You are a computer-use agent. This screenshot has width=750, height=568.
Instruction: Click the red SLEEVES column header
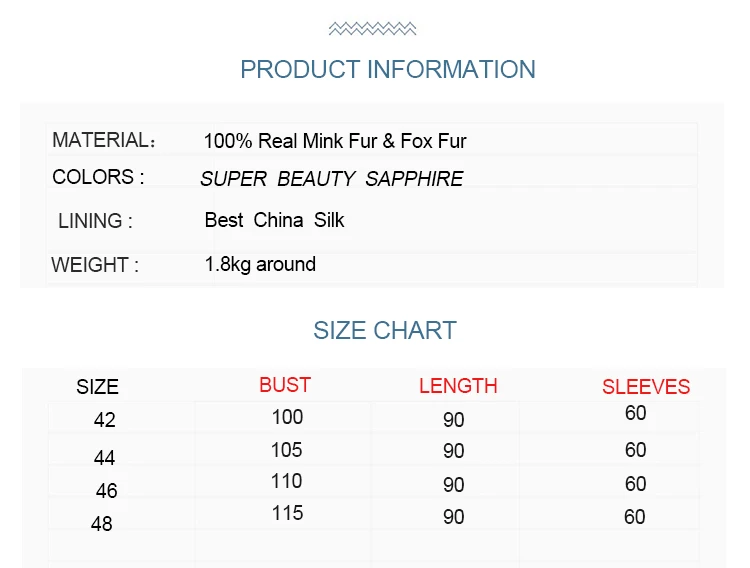(646, 387)
